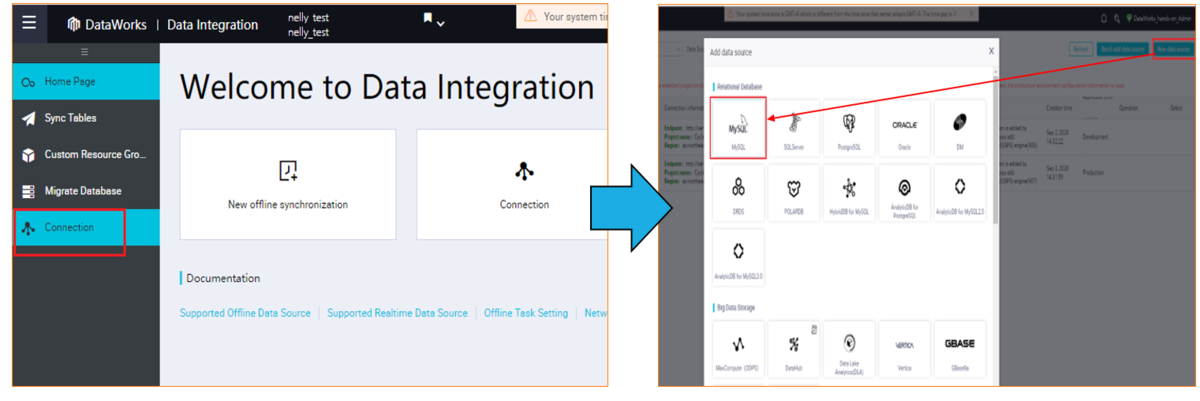Image resolution: width=1200 pixels, height=401 pixels.
Task: Click the Creation time column header
Action: 1060,107
